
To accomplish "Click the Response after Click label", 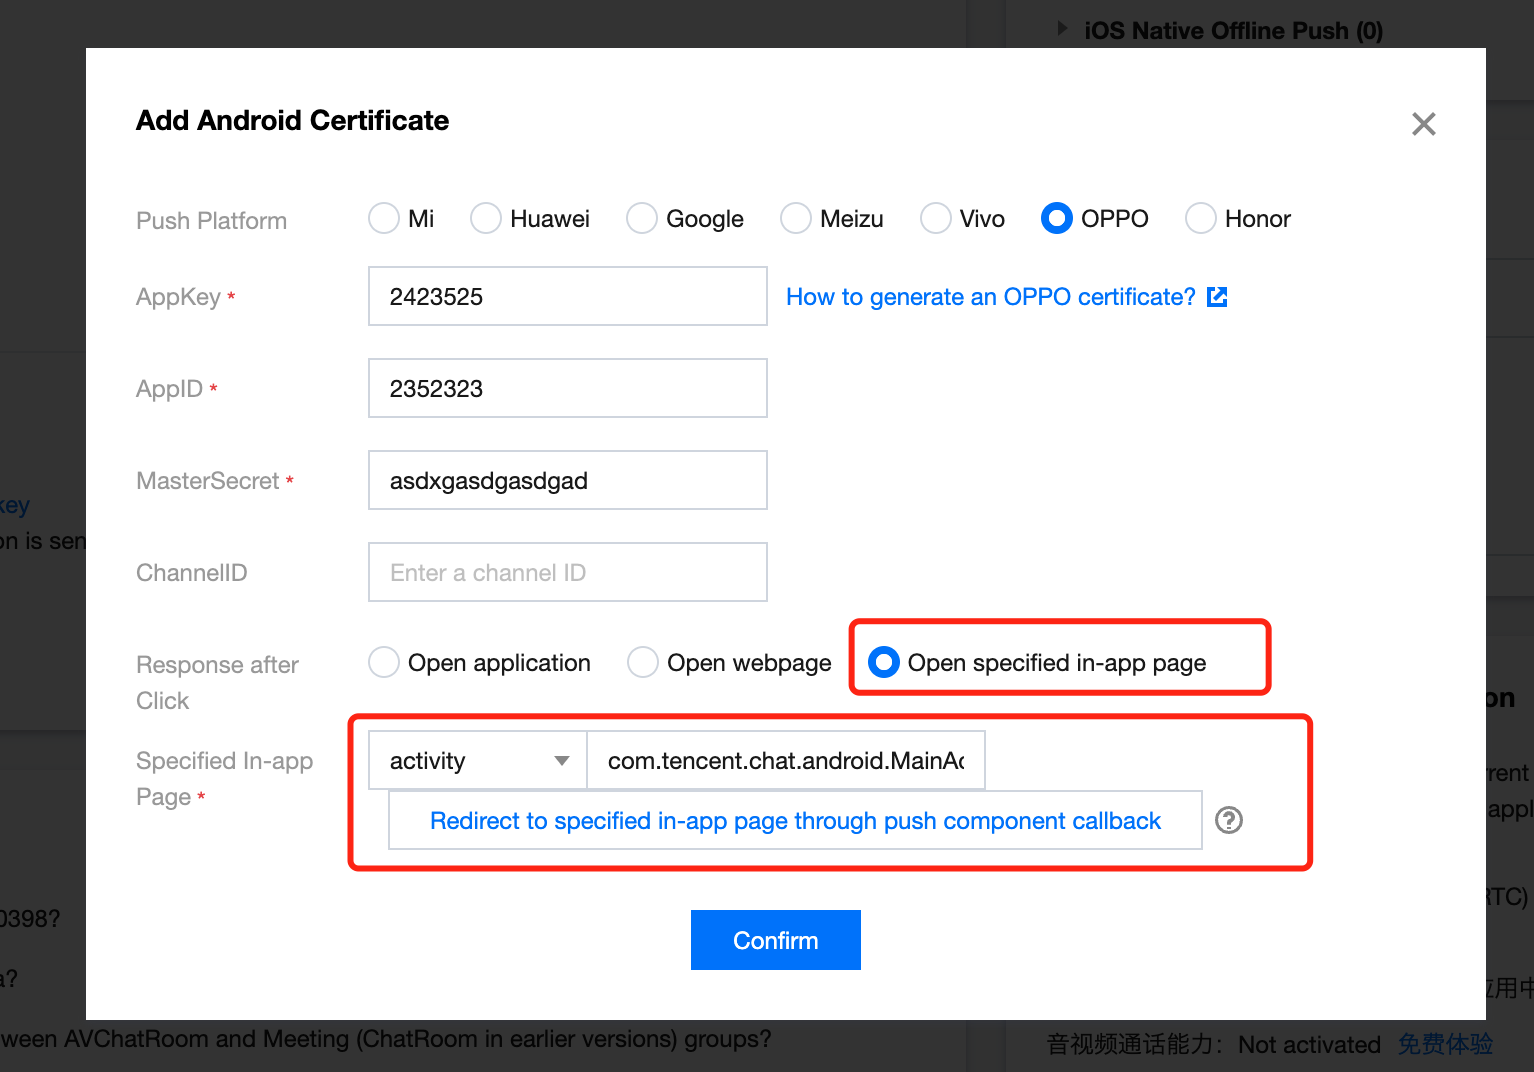I will point(218,682).
